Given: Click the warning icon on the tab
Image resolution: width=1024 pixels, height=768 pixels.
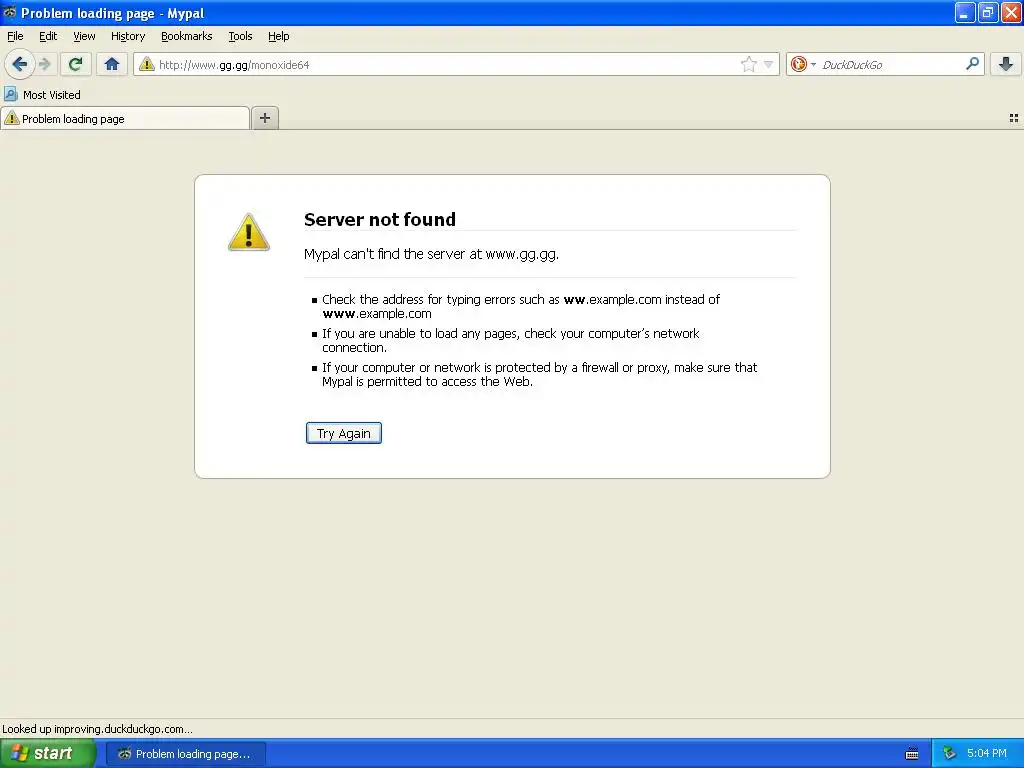Looking at the screenshot, I should [x=12, y=118].
